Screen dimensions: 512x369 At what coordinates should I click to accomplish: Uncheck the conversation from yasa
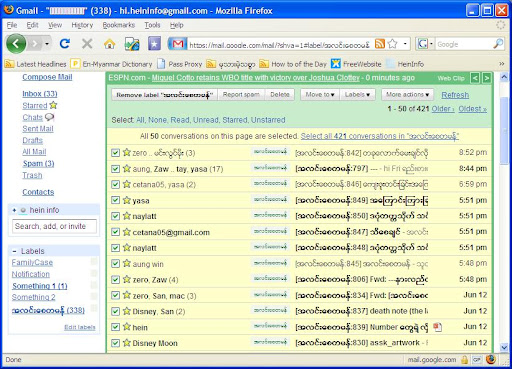[115, 200]
